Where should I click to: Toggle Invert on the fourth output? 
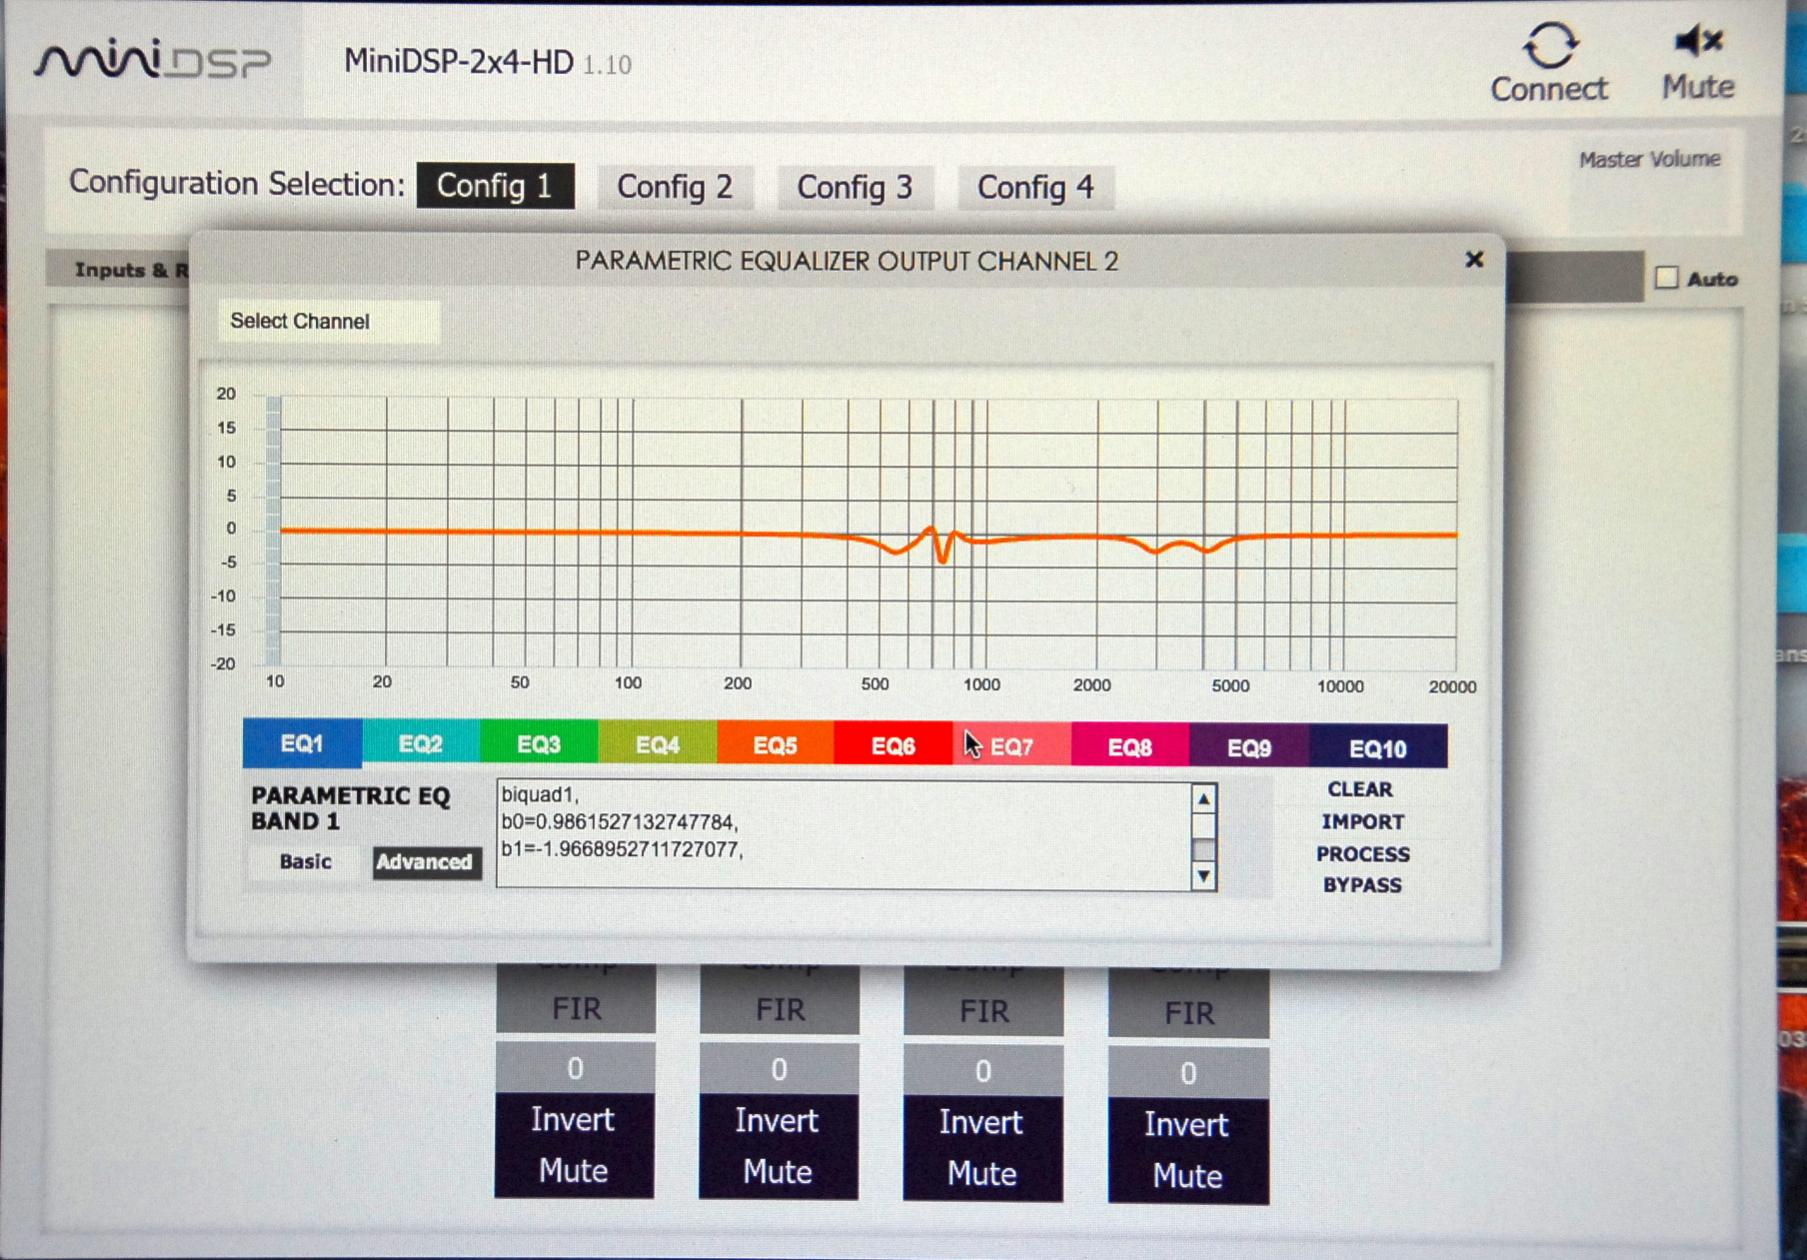[1187, 1125]
